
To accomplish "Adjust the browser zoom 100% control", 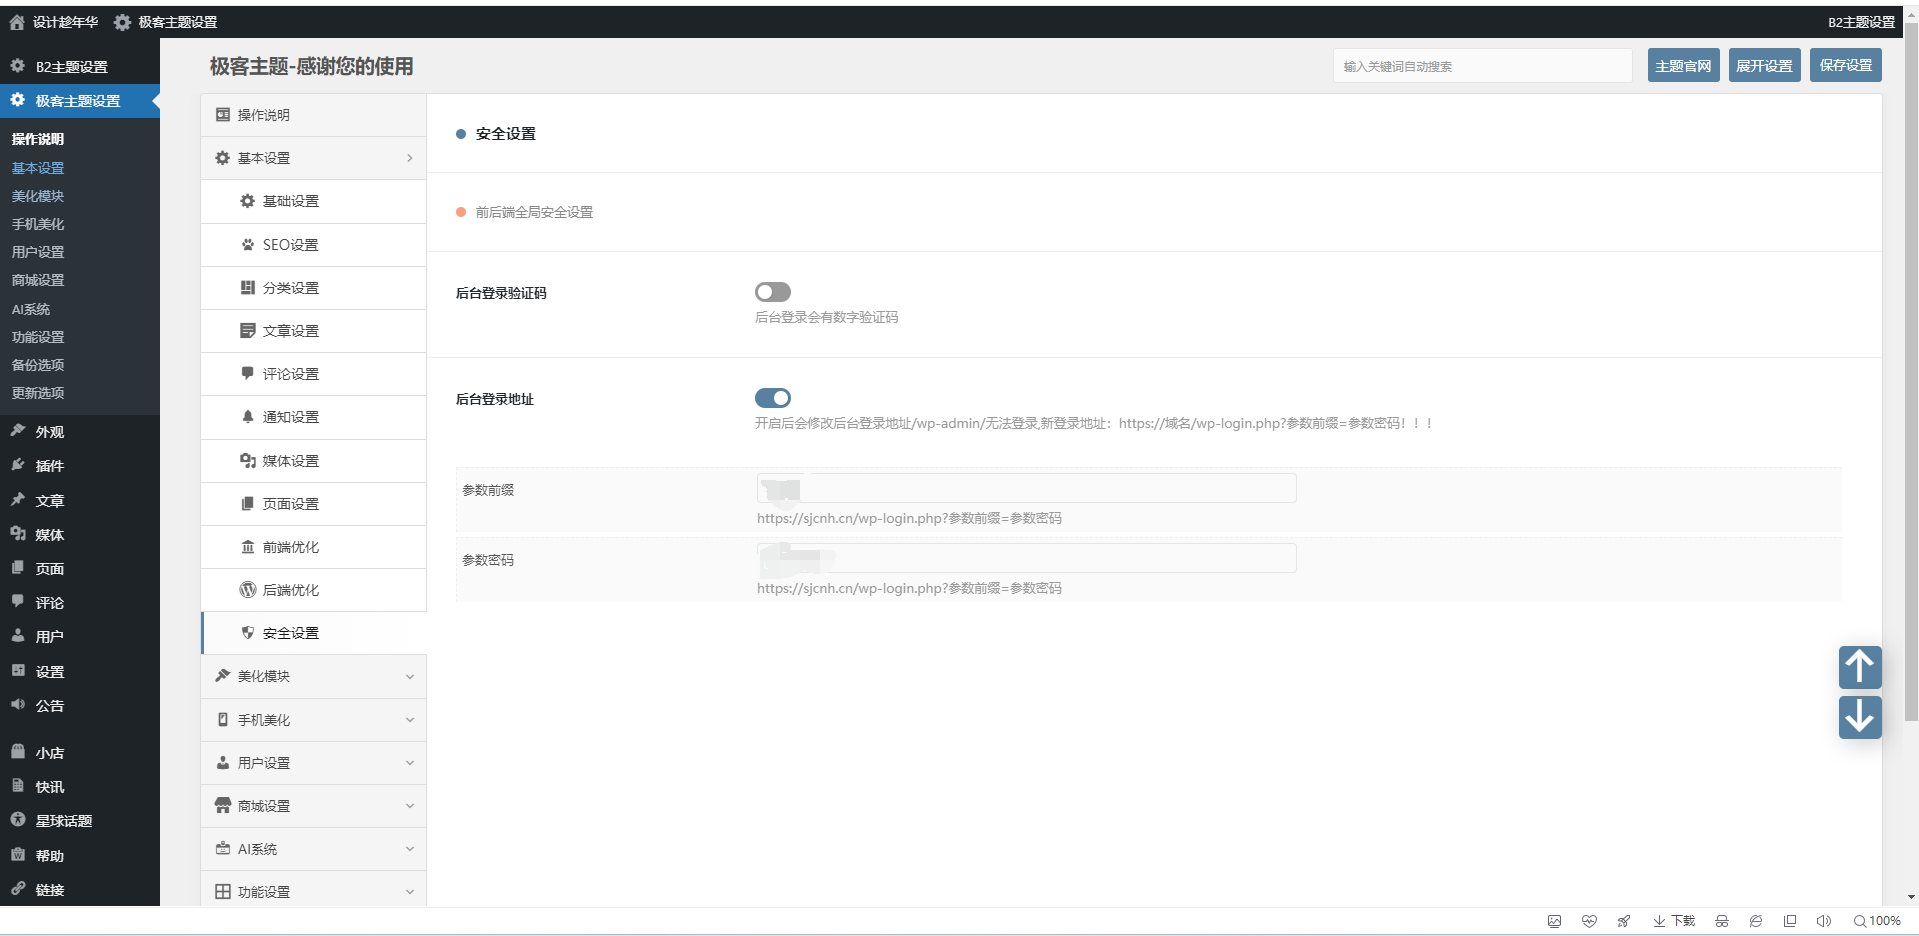I will (x=1876, y=921).
